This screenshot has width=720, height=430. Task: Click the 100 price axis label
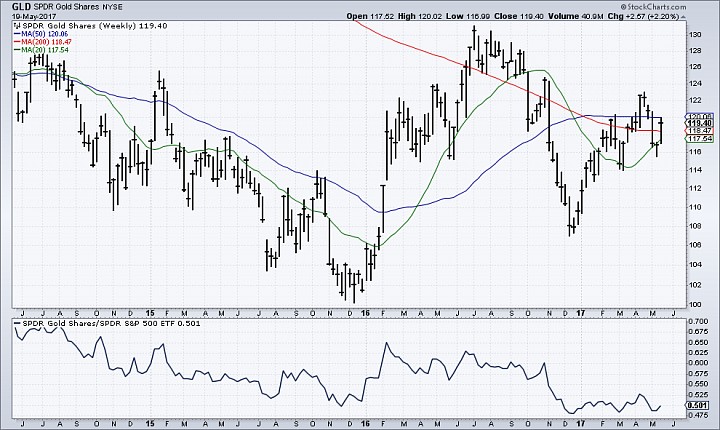(694, 304)
